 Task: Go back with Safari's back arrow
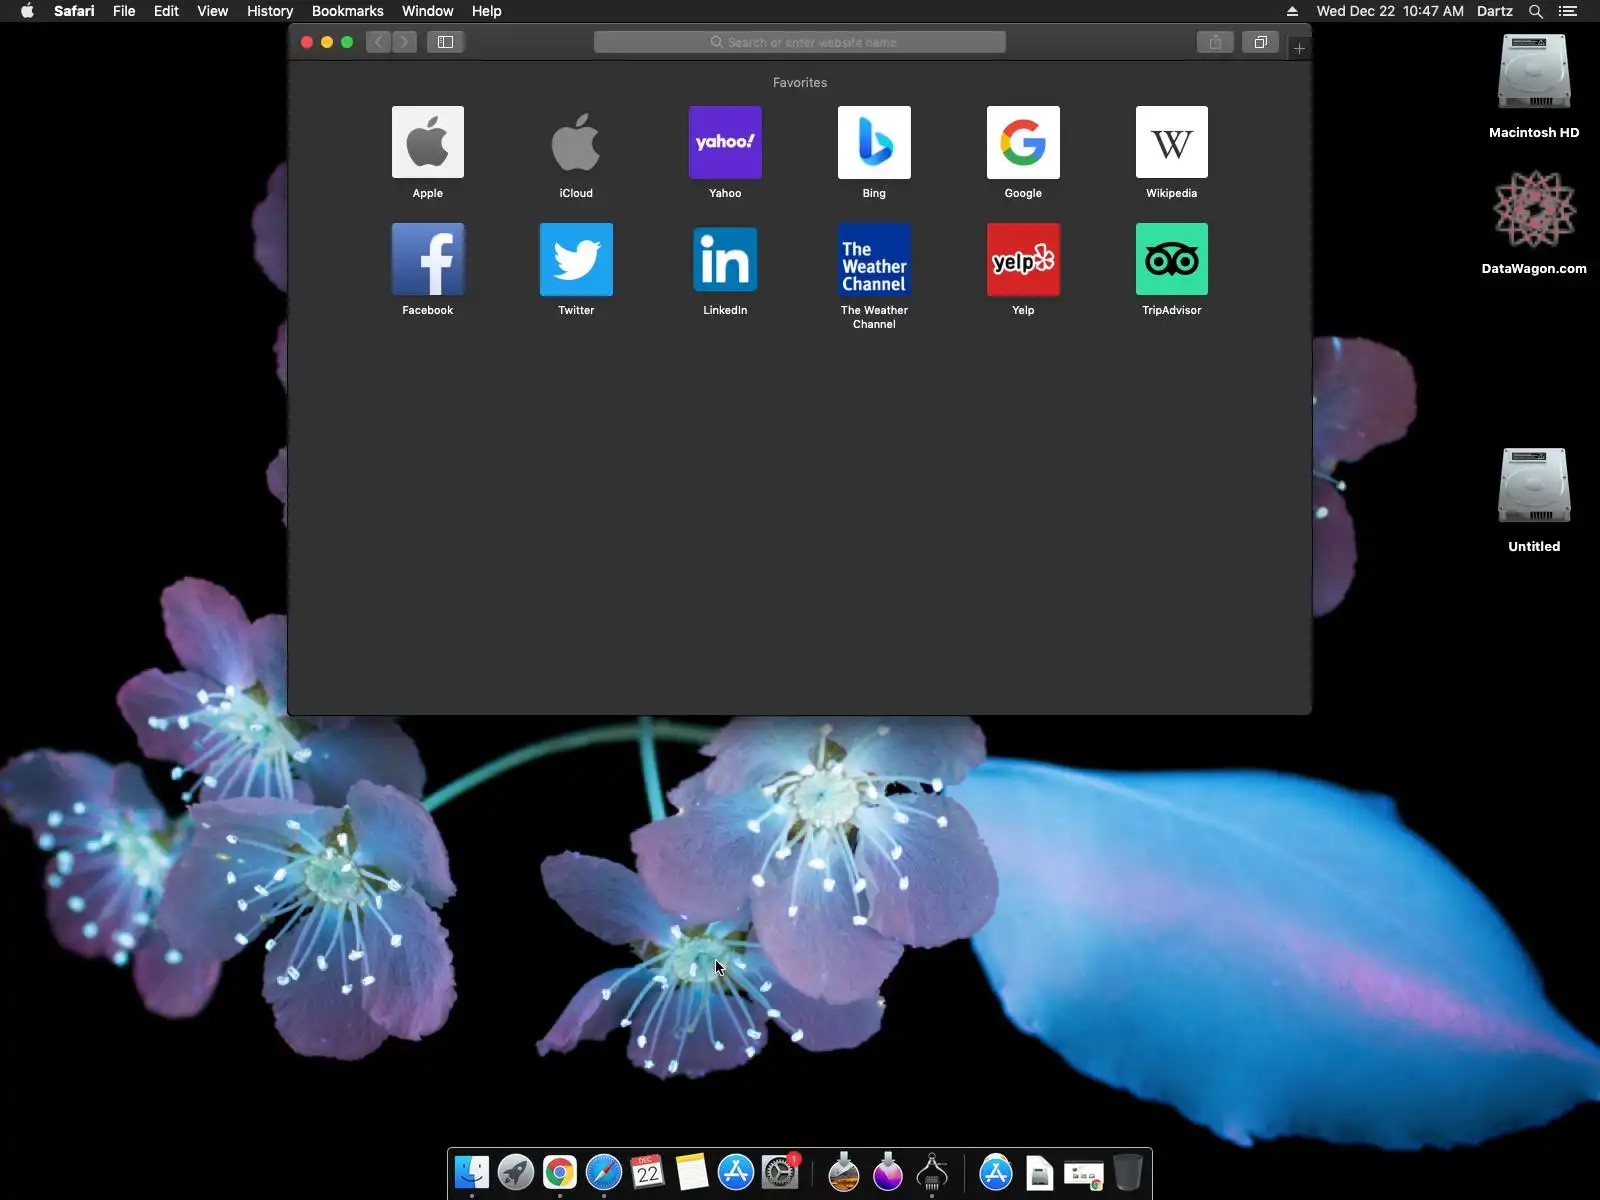click(x=378, y=42)
